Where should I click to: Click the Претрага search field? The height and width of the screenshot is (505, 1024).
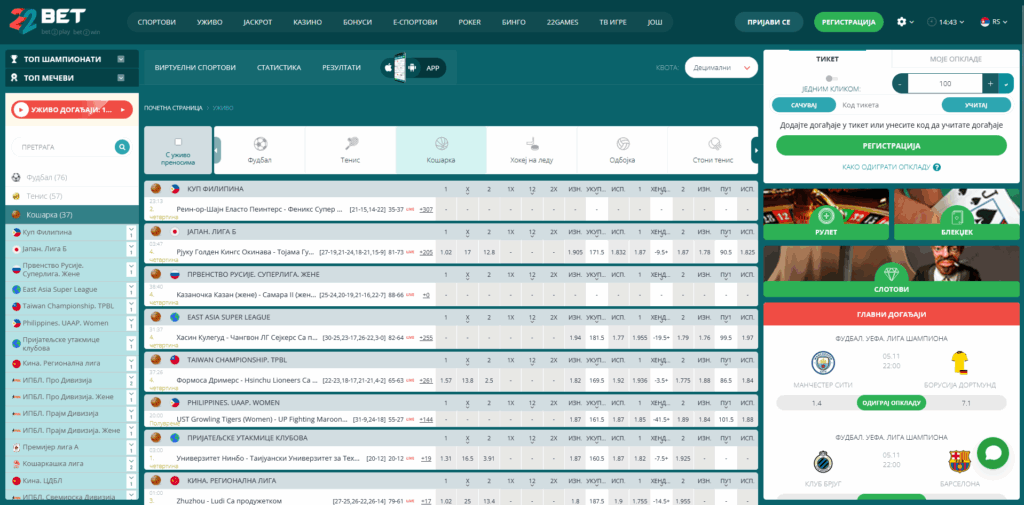[64, 147]
